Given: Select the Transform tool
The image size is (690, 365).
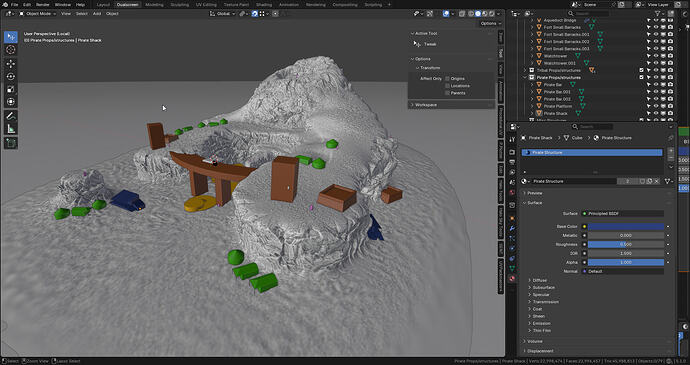Looking at the screenshot, I should pyautogui.click(x=11, y=102).
